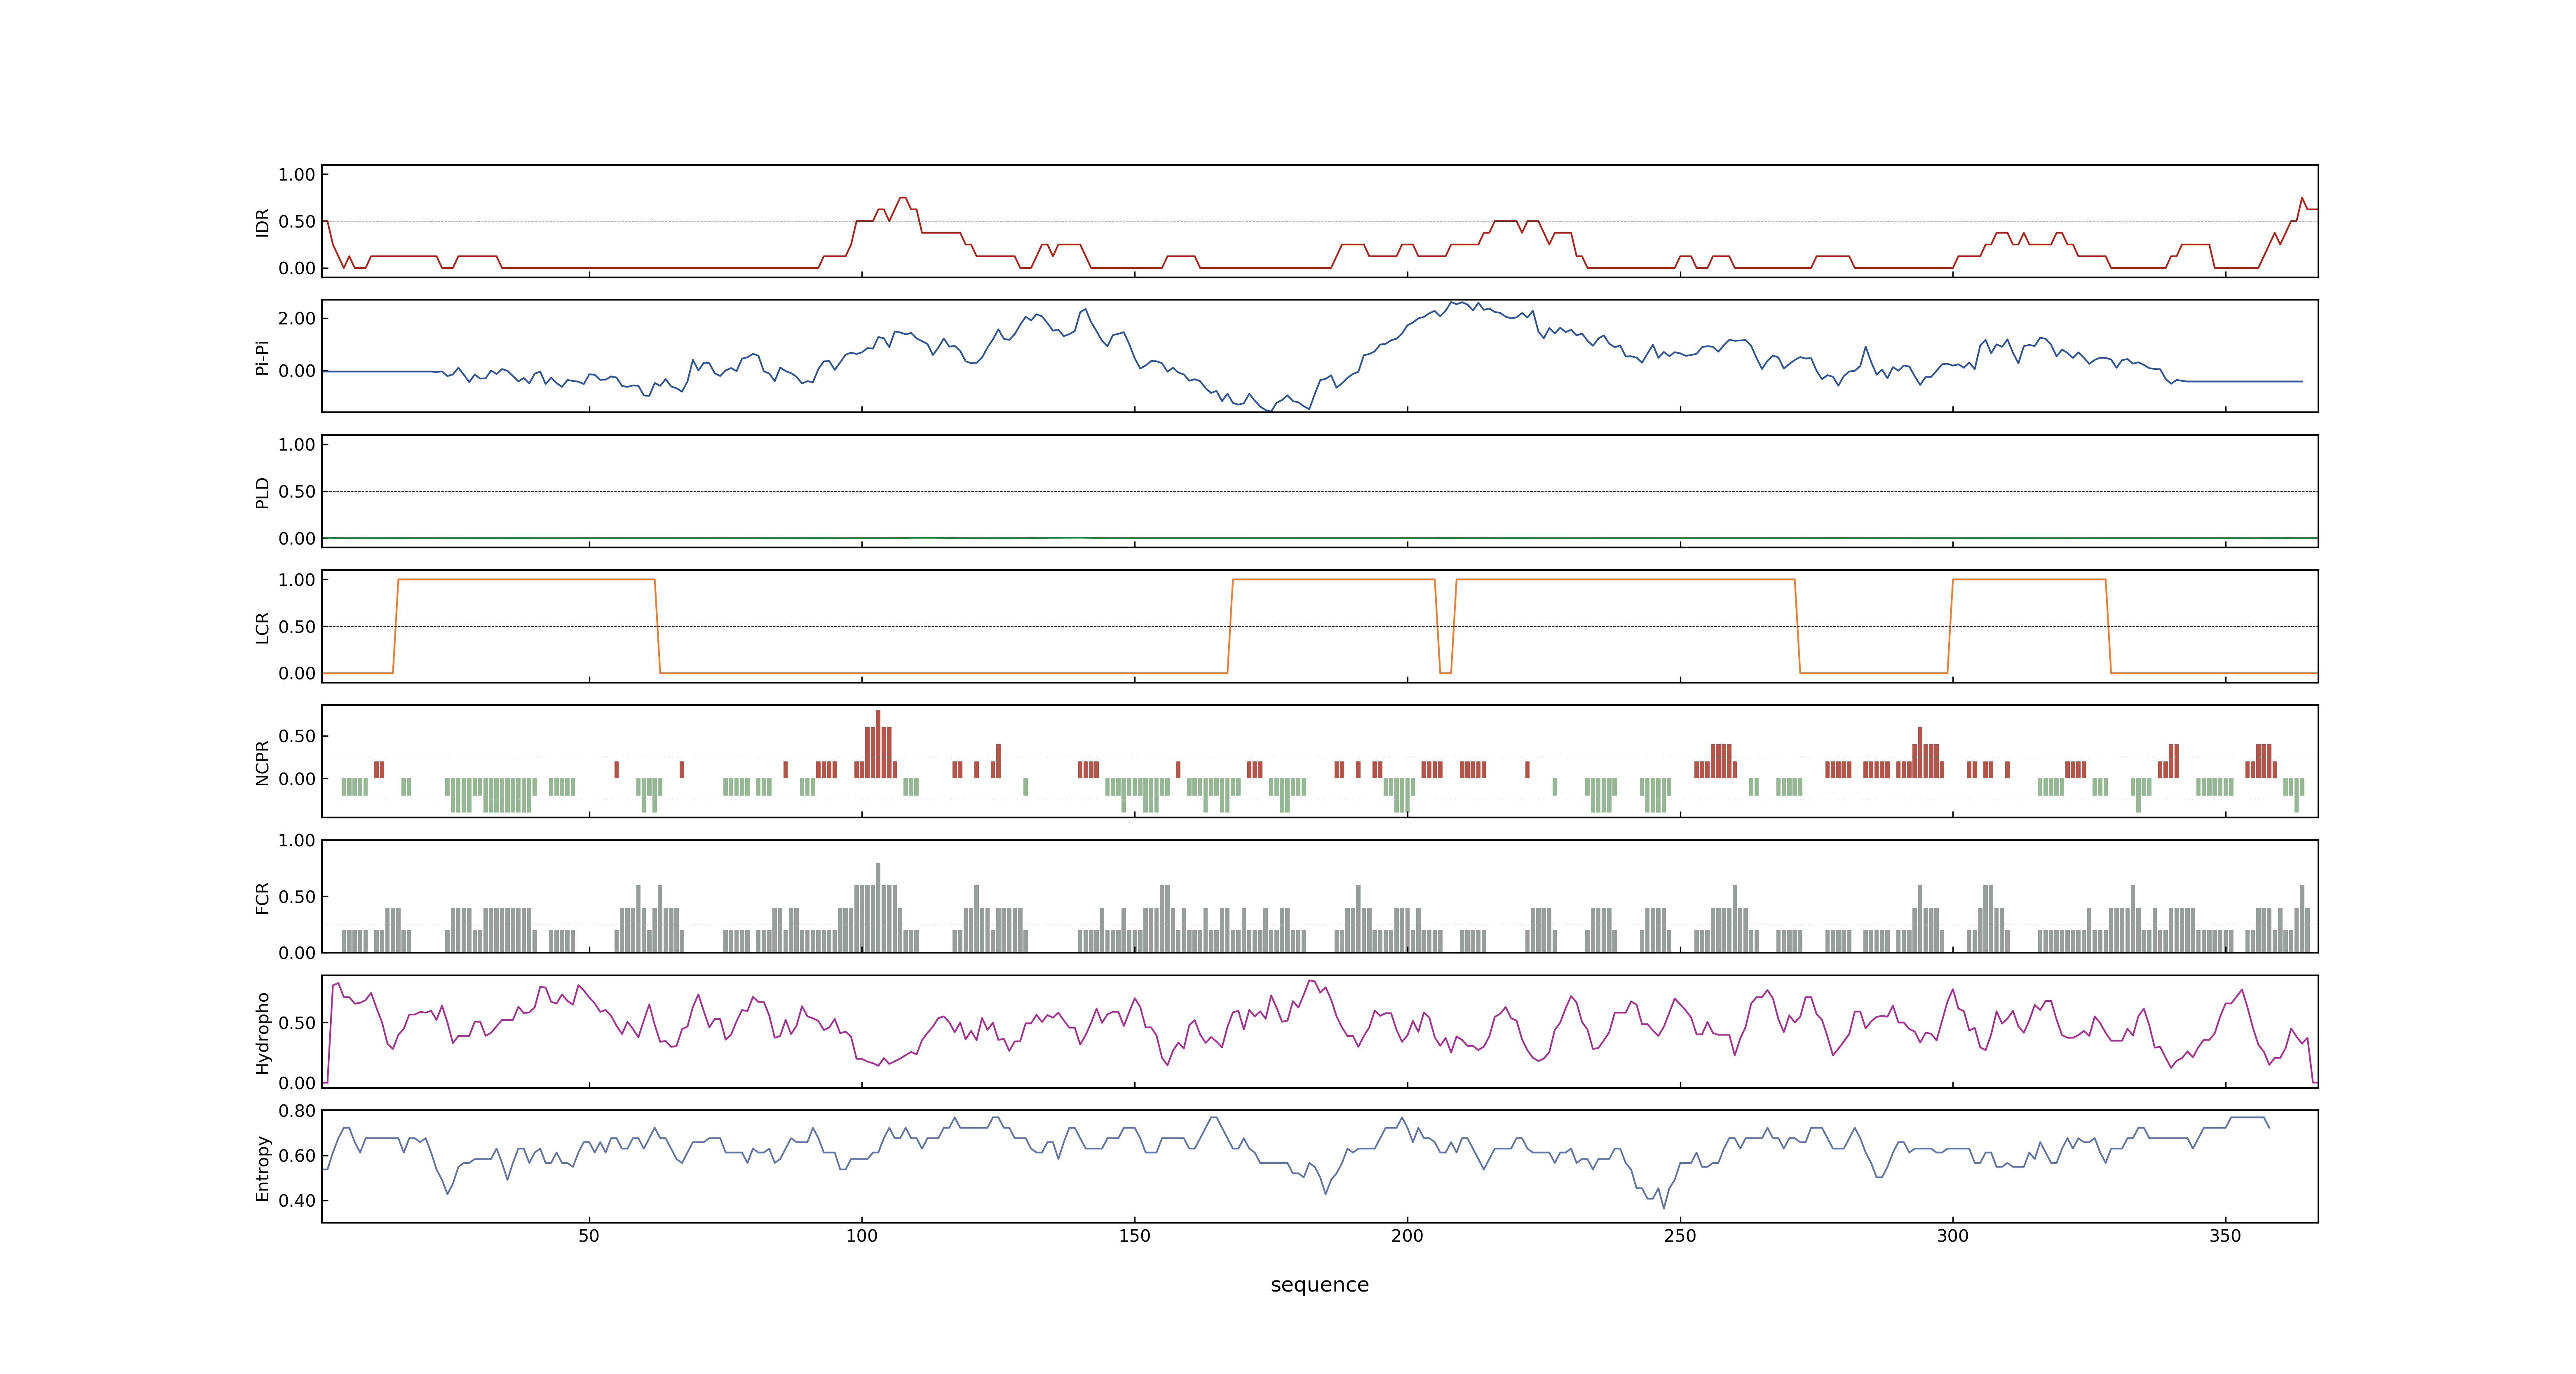This screenshot has height=1374, width=2576.
Task: Click the FCR y-axis label
Action: click(x=262, y=897)
